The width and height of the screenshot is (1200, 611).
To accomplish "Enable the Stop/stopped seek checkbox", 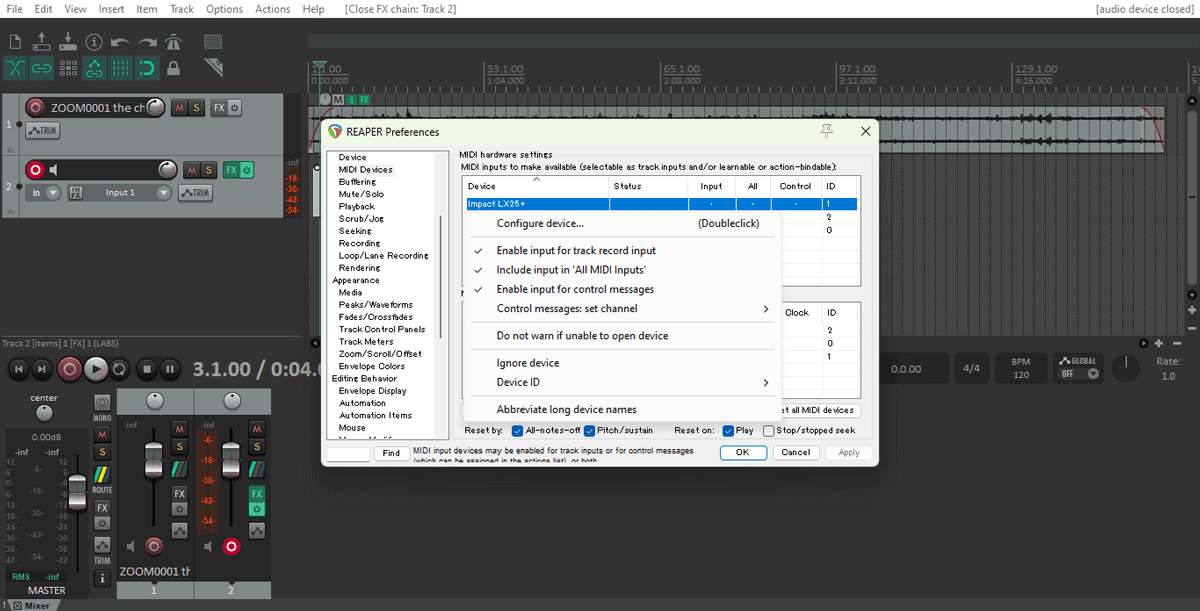I will tap(768, 431).
